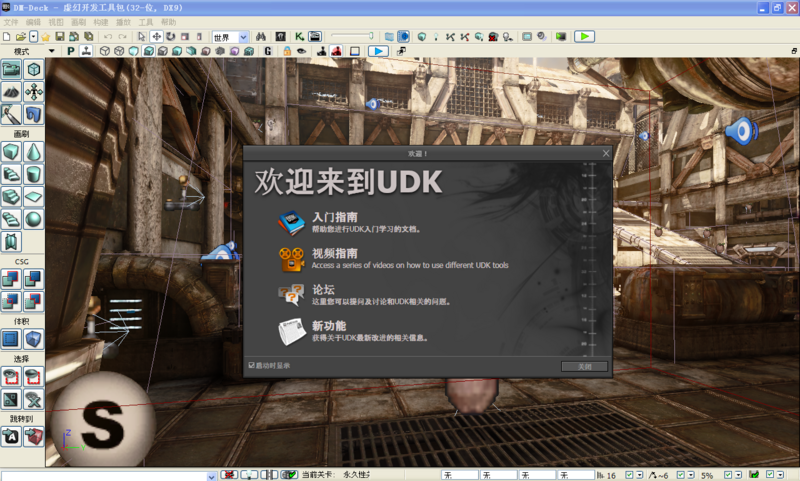800x481 pixels.
Task: Open Matinee with the clapperboard icon
Action: point(315,37)
